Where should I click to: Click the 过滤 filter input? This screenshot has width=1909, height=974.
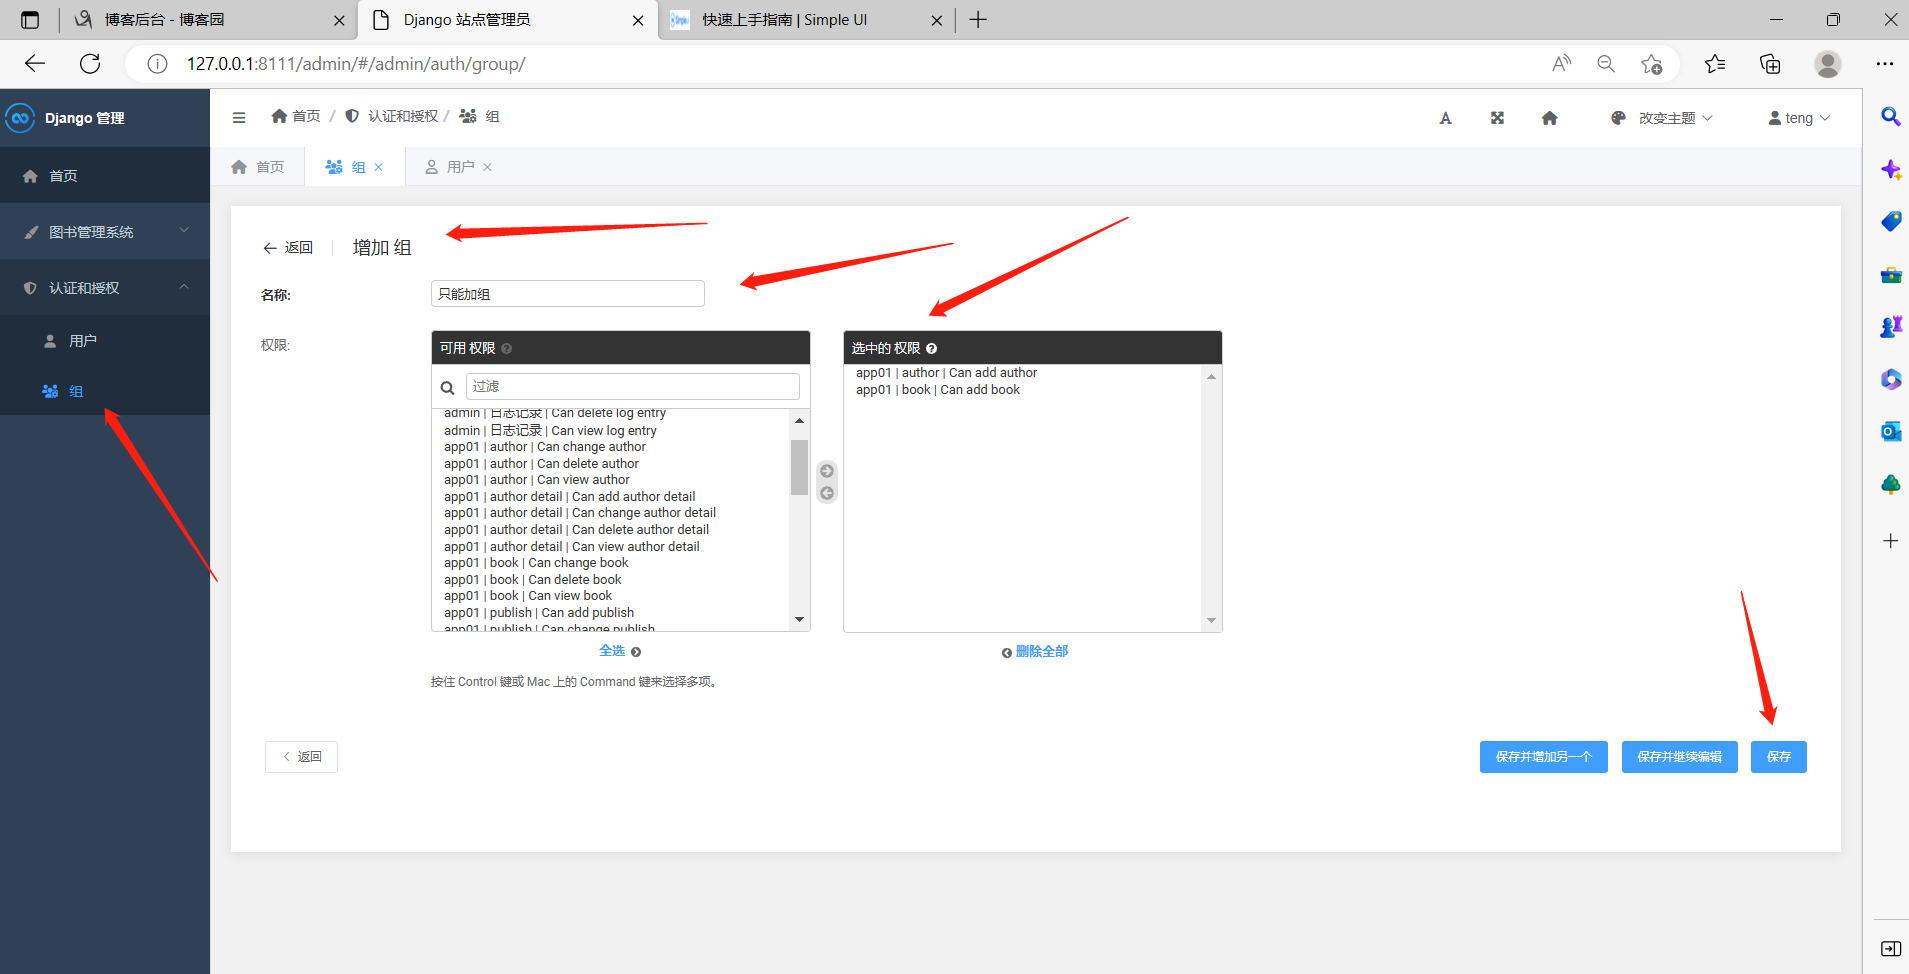coord(633,387)
